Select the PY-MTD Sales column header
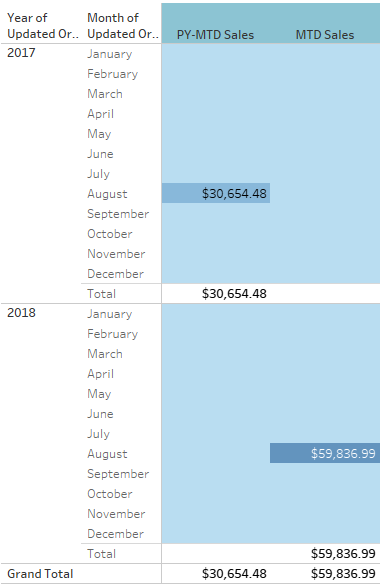Screen dimensions: 380x588 [215, 35]
